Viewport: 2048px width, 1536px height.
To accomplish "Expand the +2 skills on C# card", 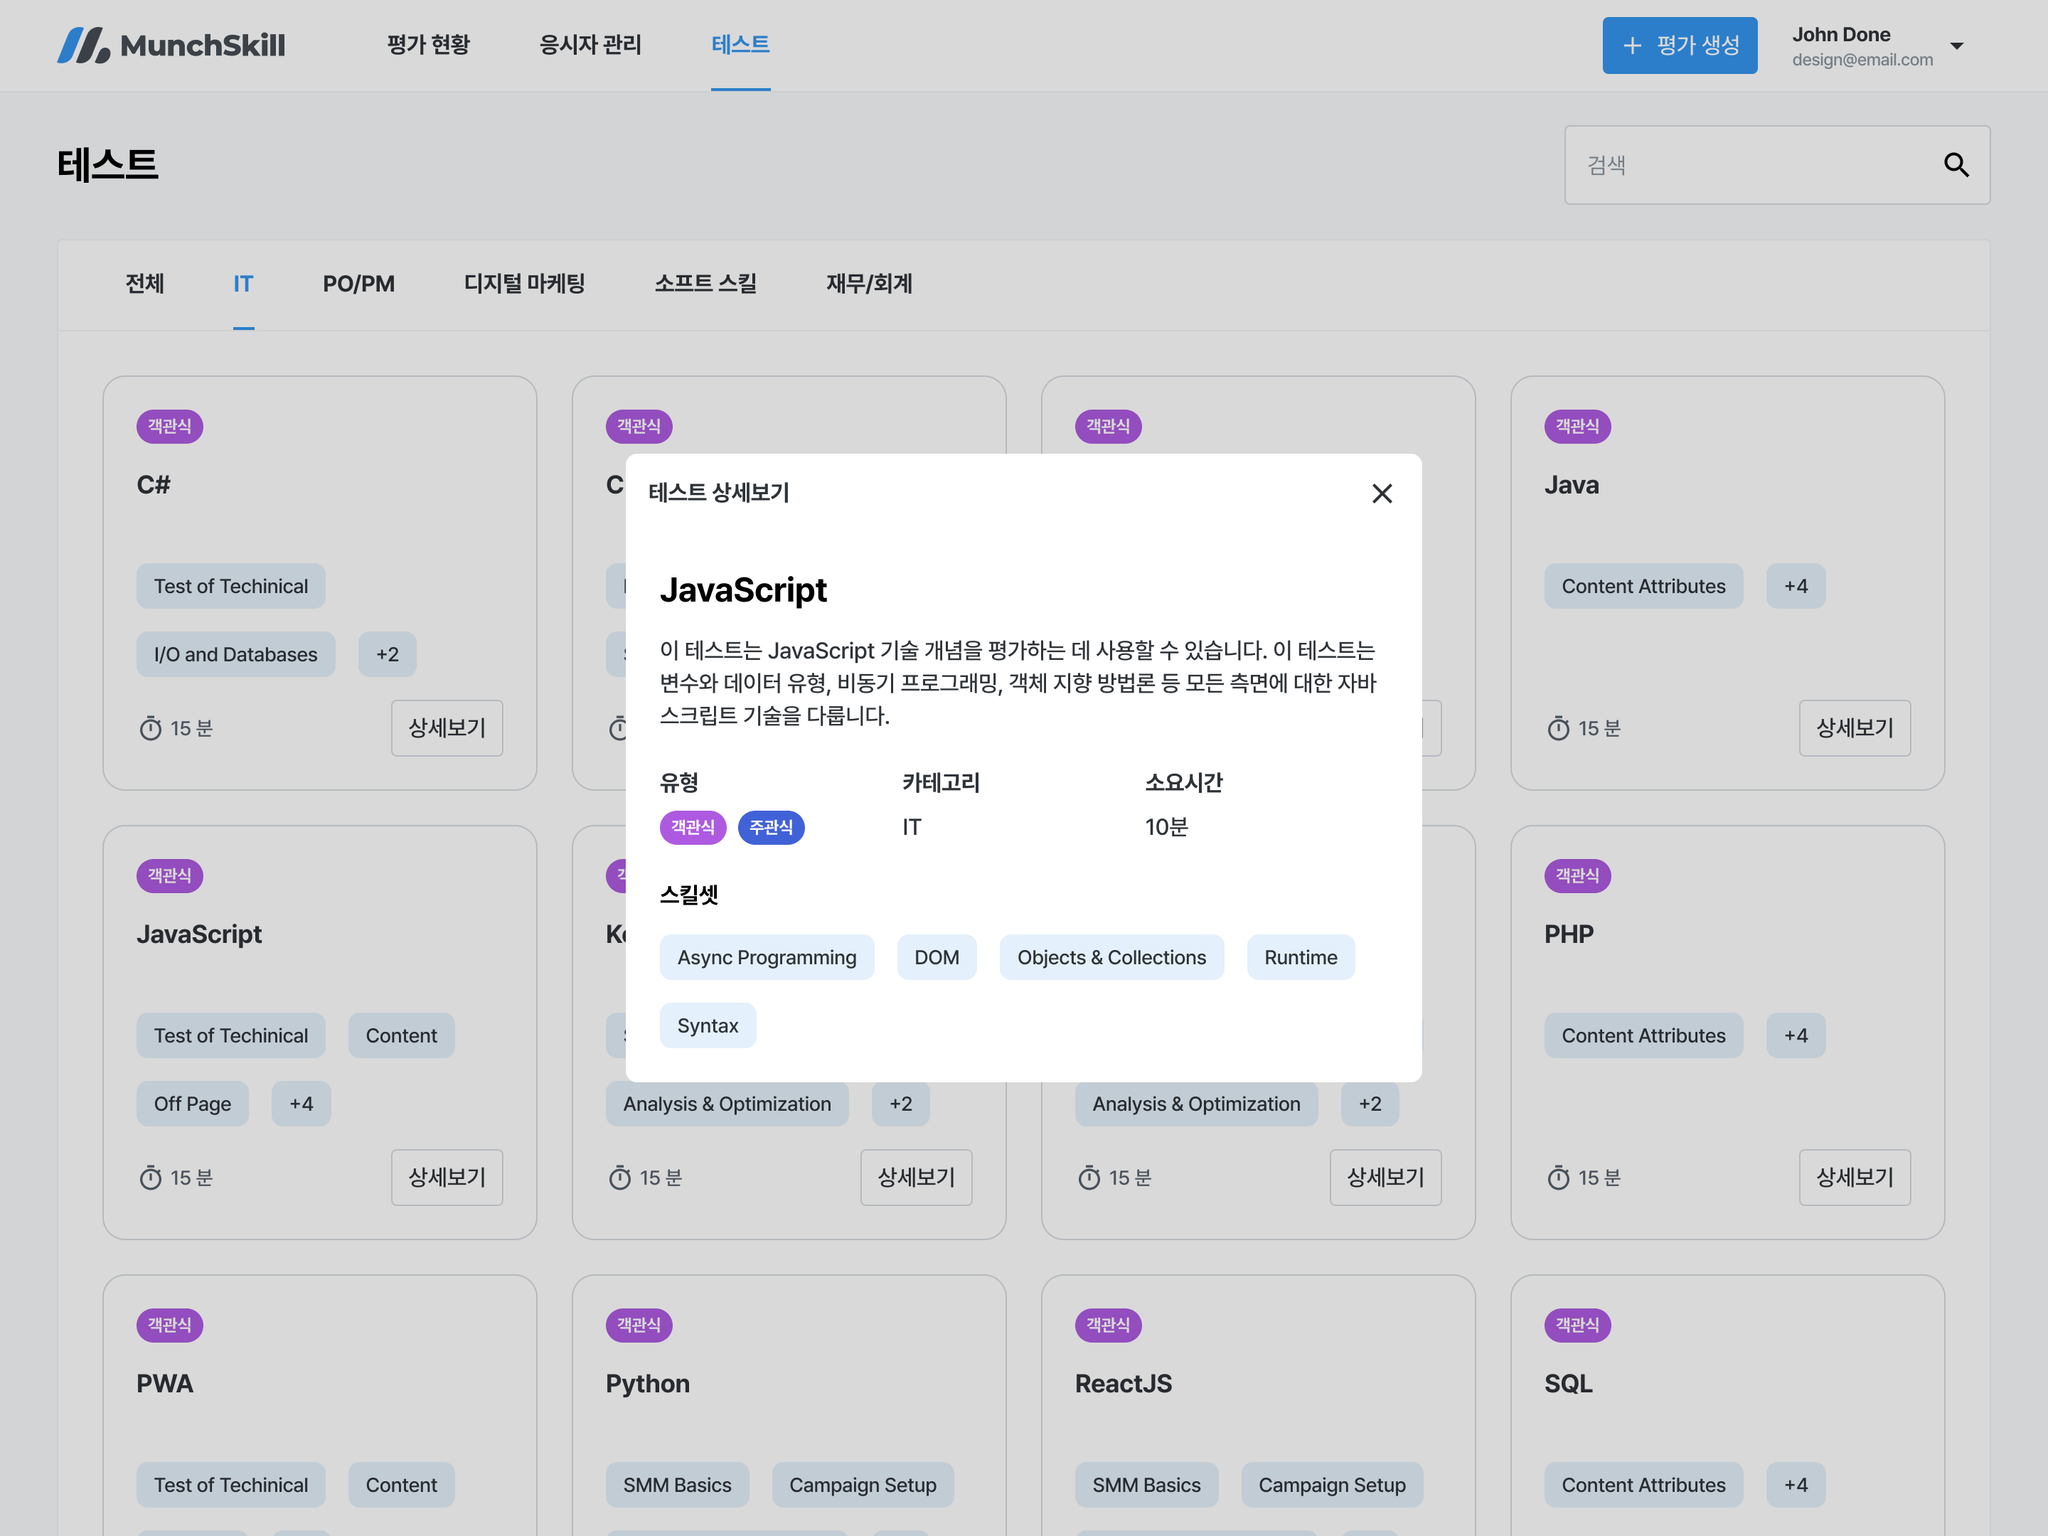I will click(x=387, y=654).
